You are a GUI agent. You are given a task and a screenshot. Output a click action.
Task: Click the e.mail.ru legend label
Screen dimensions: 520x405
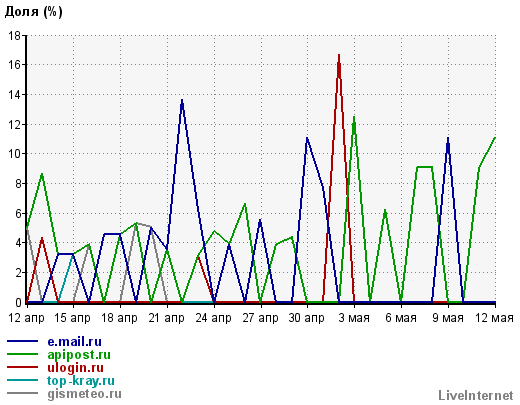(x=74, y=342)
